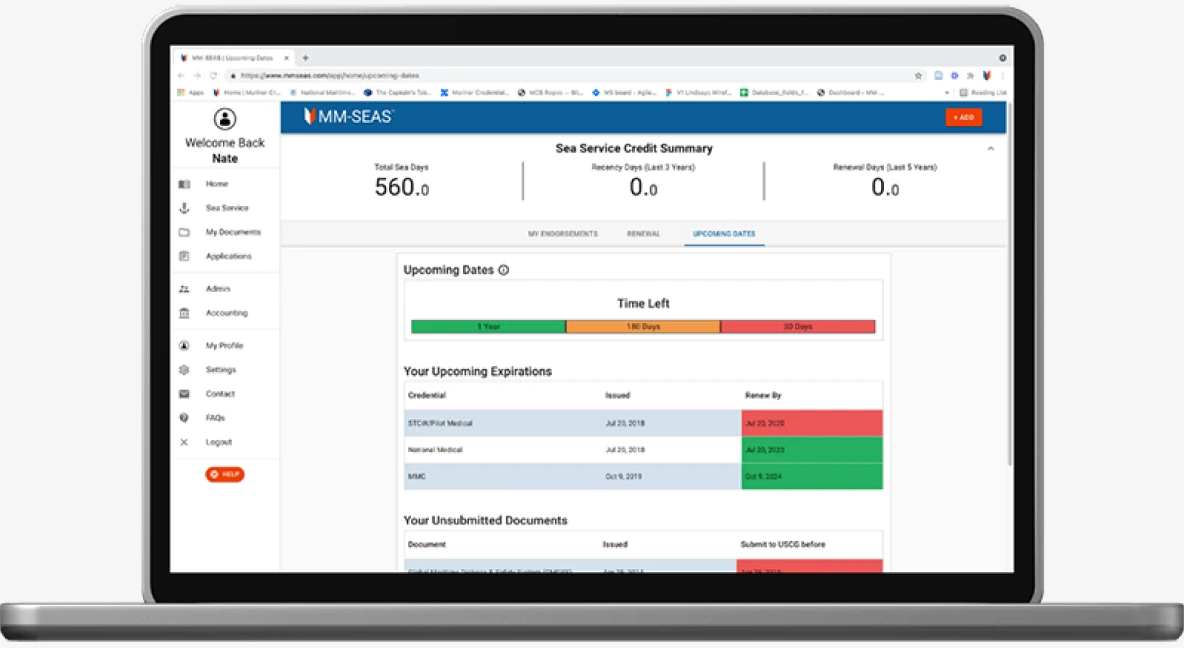Click the Logout X icon
This screenshot has height=648, width=1184.
[184, 442]
